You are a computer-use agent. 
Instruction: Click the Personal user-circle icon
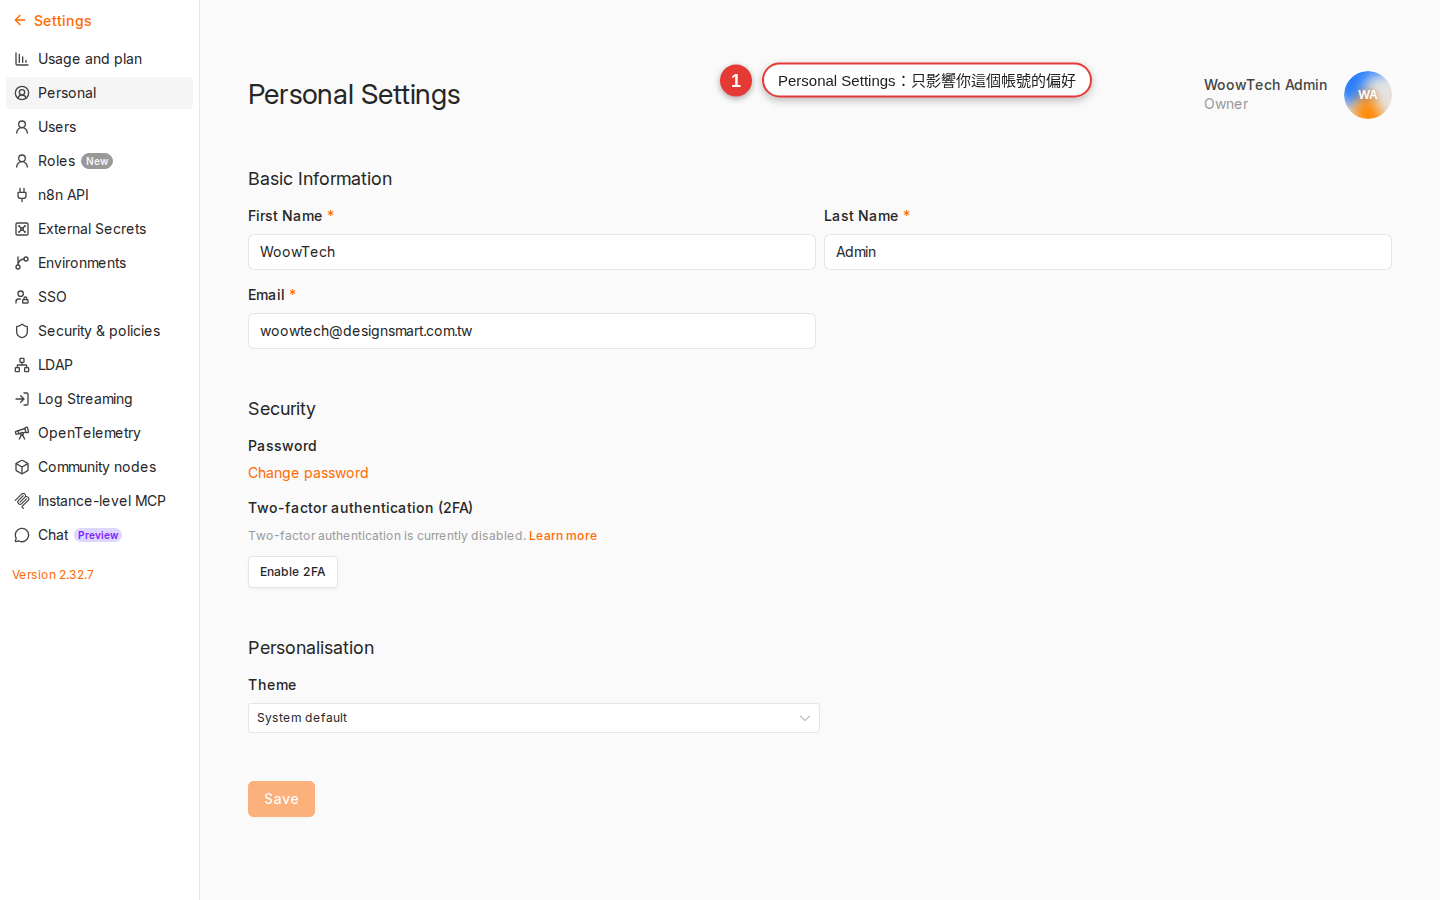tap(22, 93)
